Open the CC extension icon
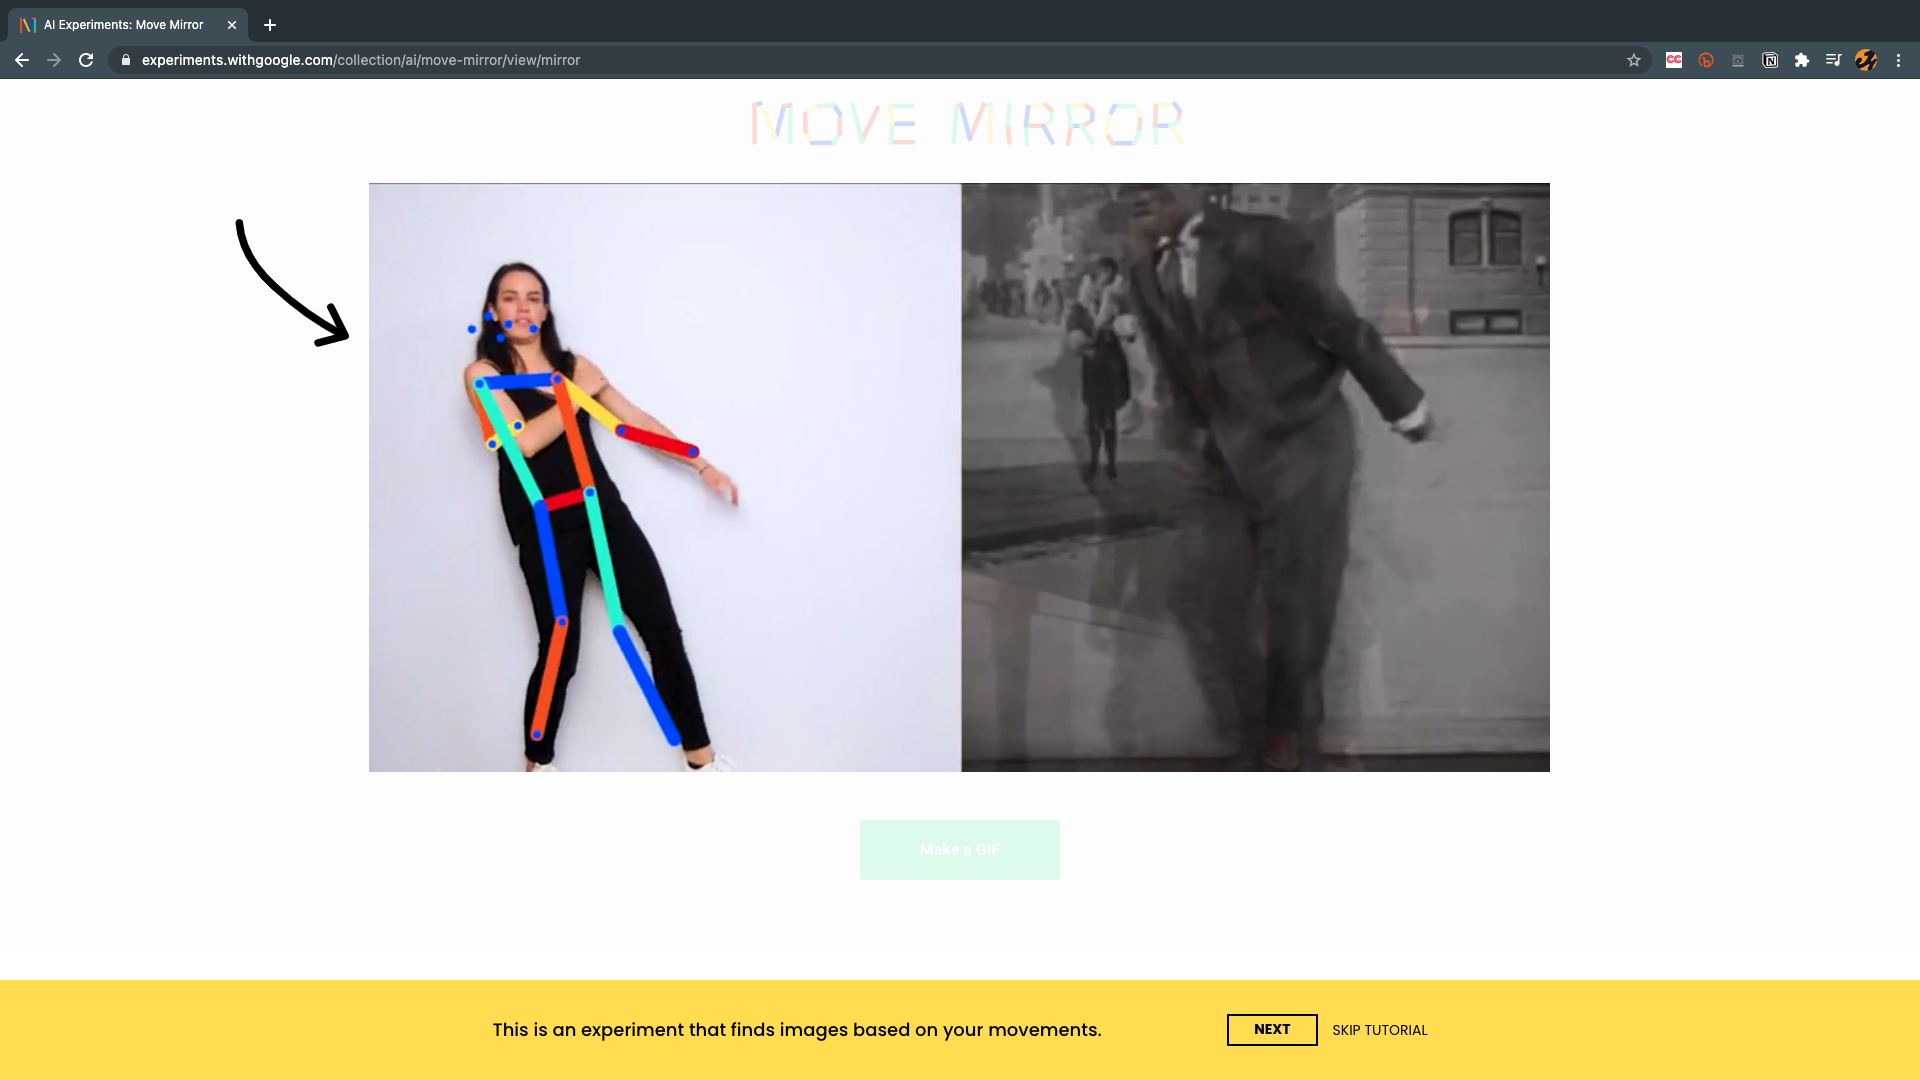 [x=1674, y=60]
